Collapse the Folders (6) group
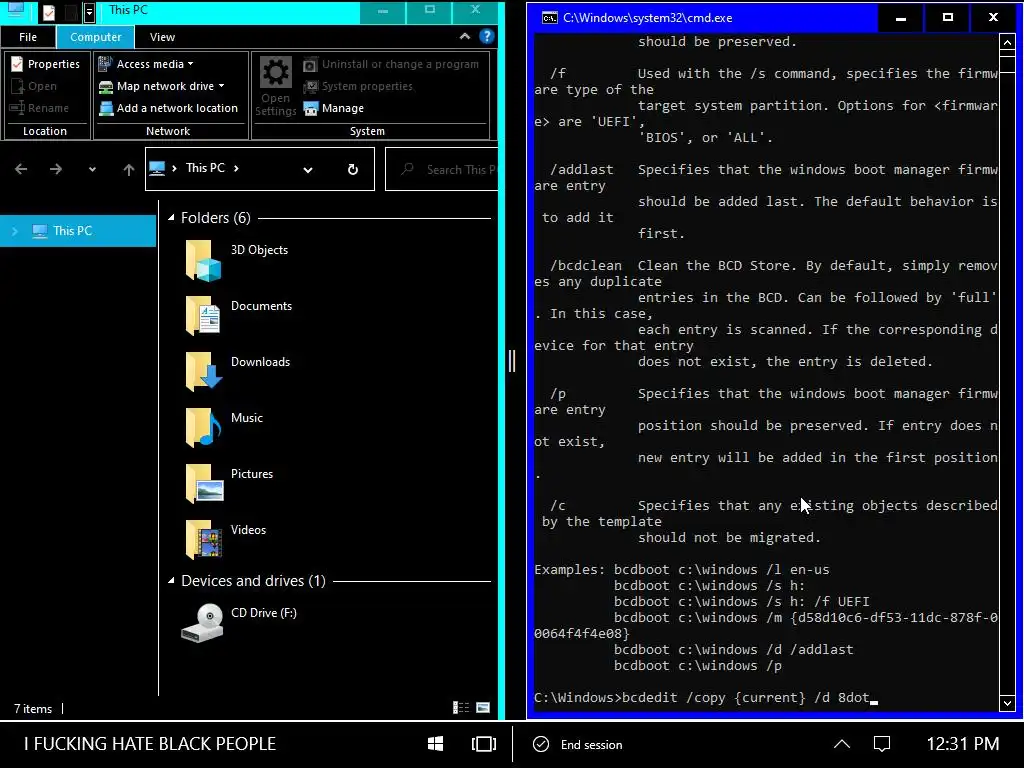Screen dimensions: 1024x768 (x=171, y=217)
